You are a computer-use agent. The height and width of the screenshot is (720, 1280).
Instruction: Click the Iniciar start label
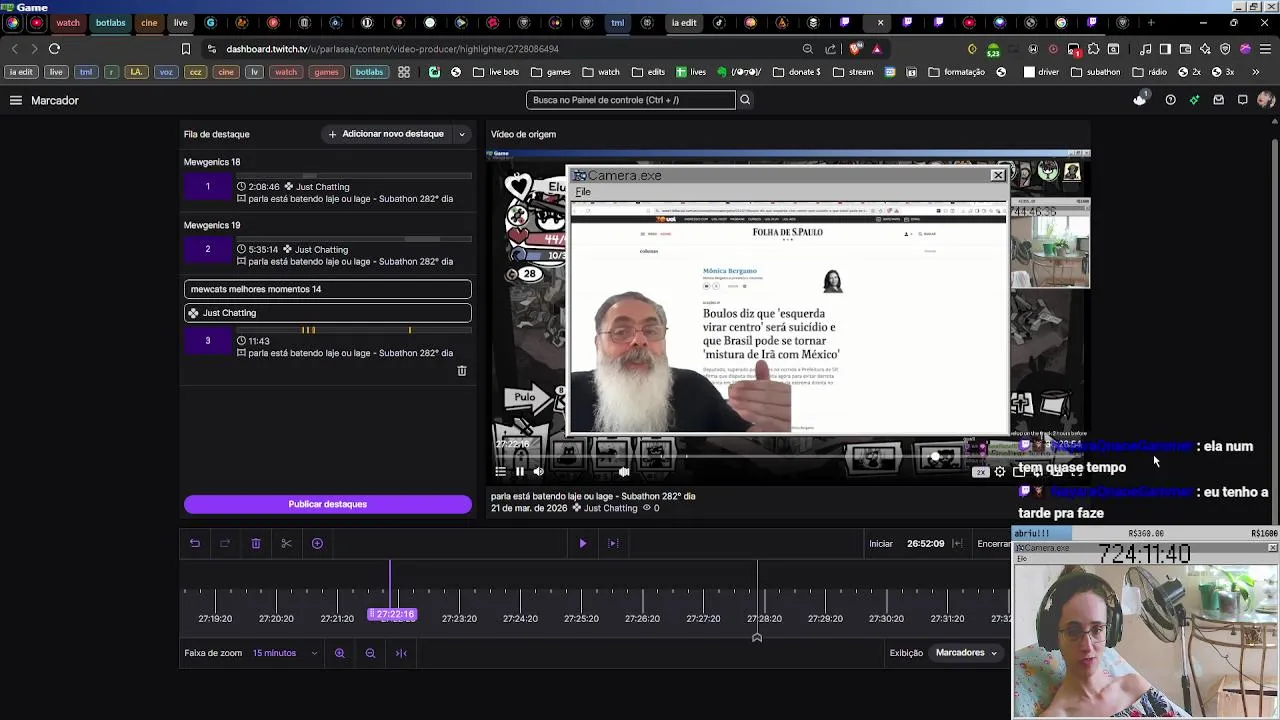(x=881, y=544)
